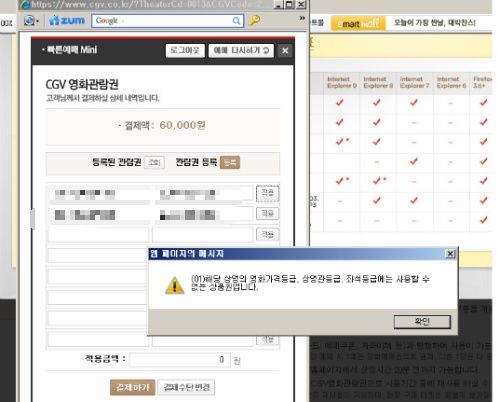Close the 빠른예매 Mini panel with X

coord(285,51)
